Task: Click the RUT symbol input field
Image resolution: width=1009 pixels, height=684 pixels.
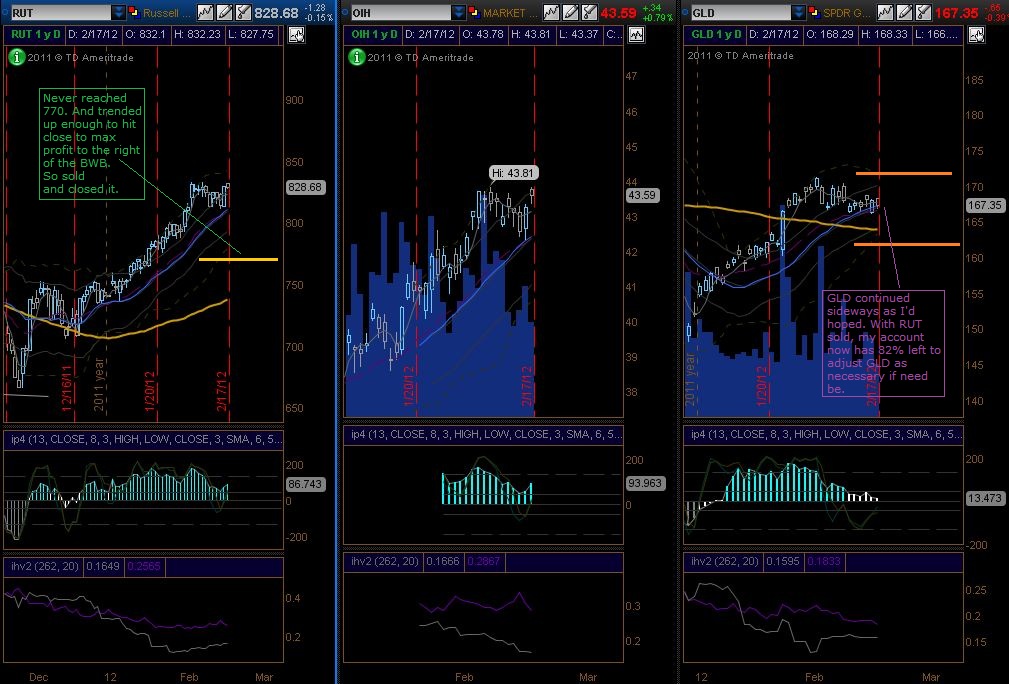Action: click(x=60, y=12)
